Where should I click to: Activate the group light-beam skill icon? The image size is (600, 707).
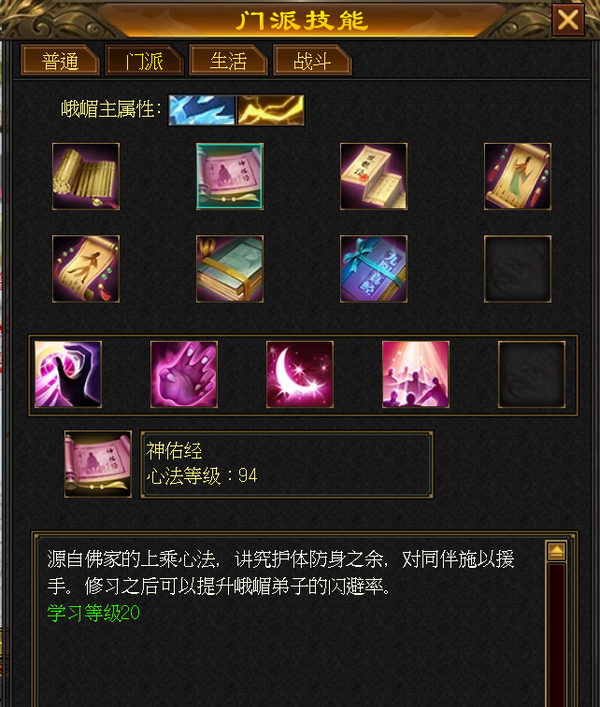pos(416,374)
